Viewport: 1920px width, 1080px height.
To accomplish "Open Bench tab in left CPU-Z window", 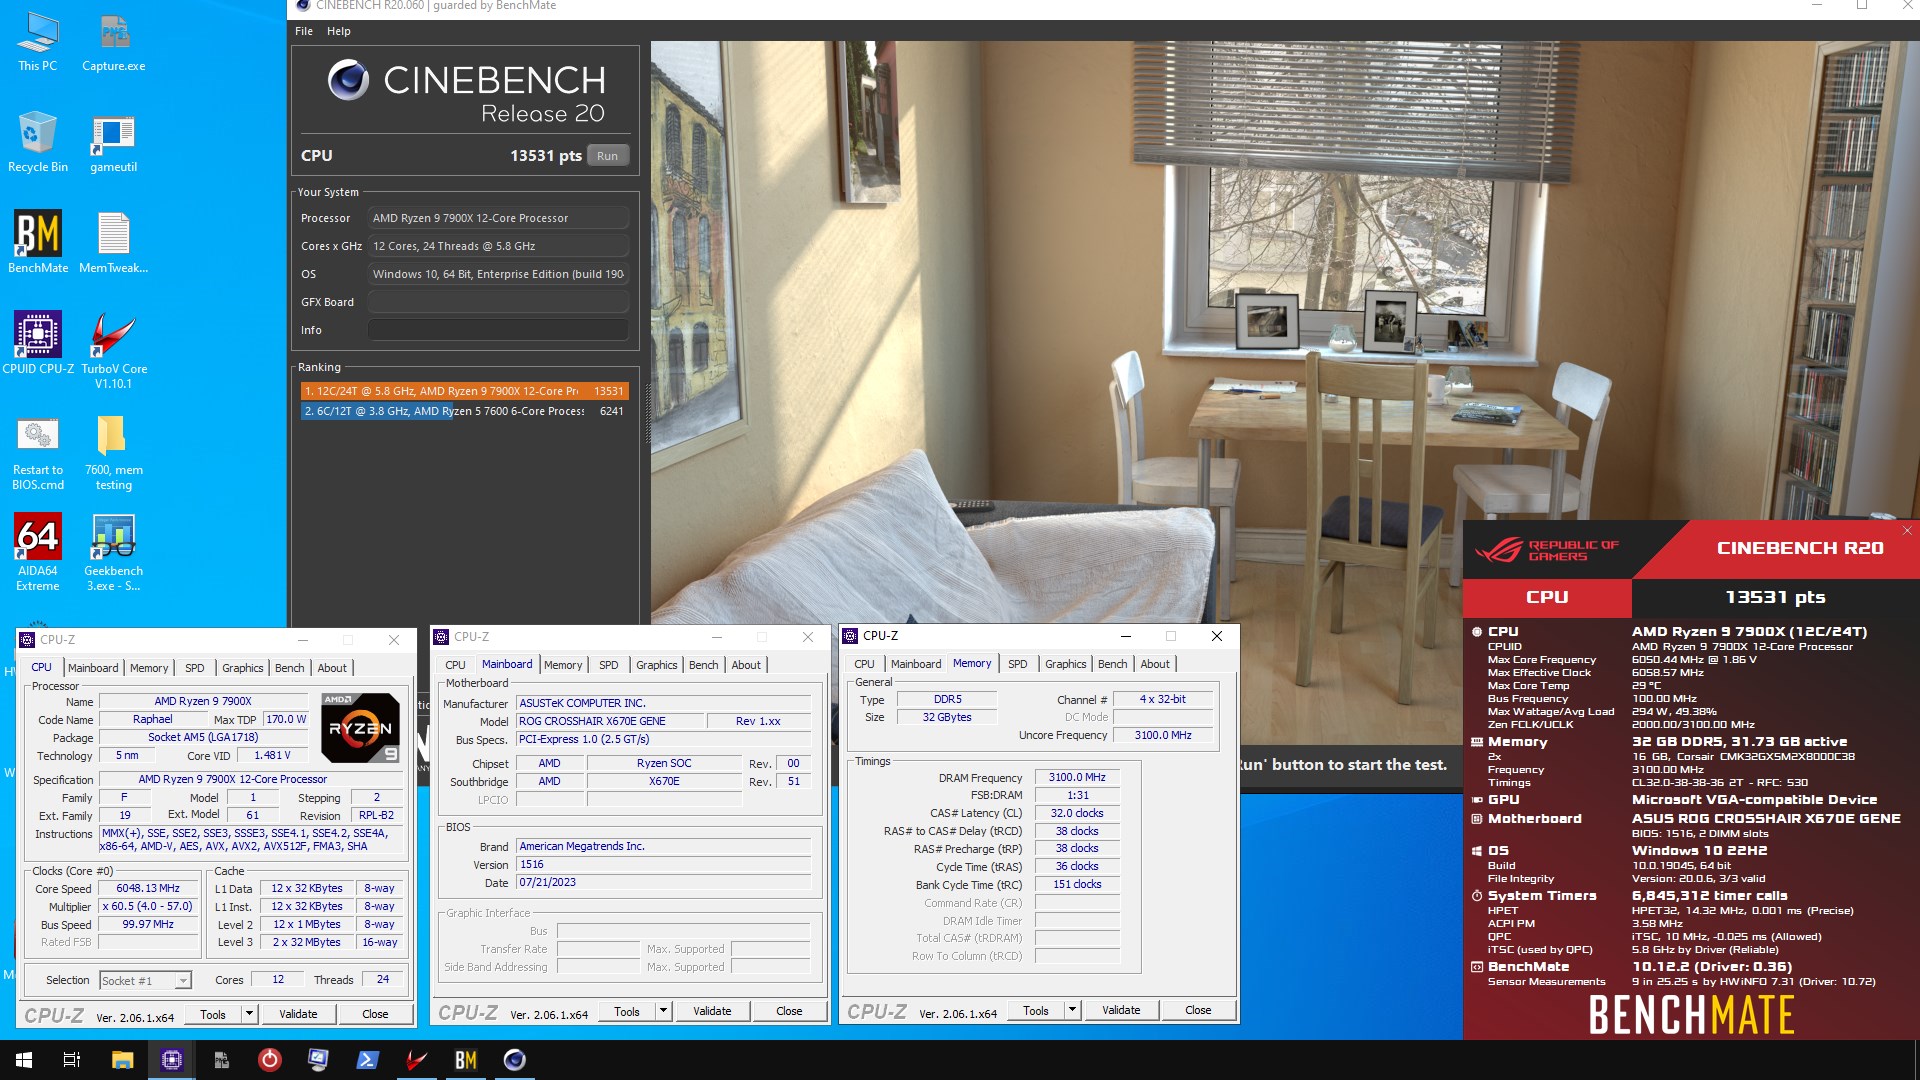I will click(290, 668).
